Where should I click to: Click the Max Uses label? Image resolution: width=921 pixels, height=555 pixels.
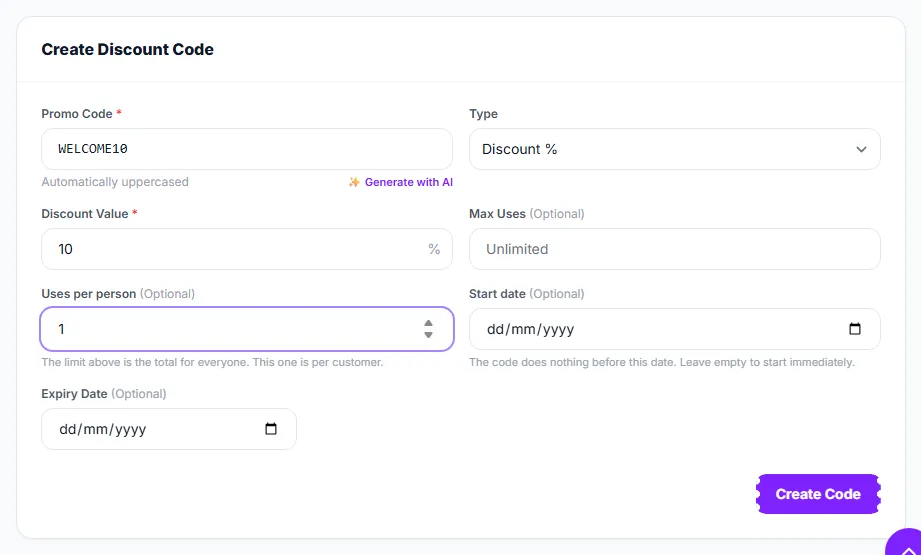click(x=497, y=214)
